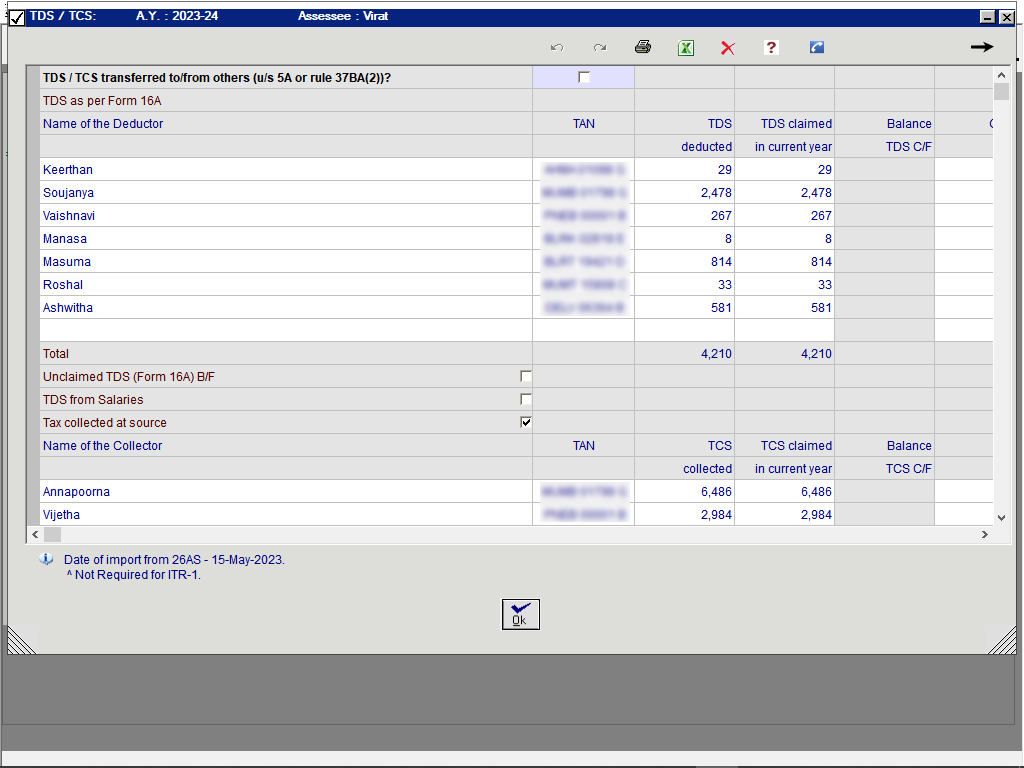Select the collector name Annapoorna
This screenshot has width=1024, height=768.
76,492
